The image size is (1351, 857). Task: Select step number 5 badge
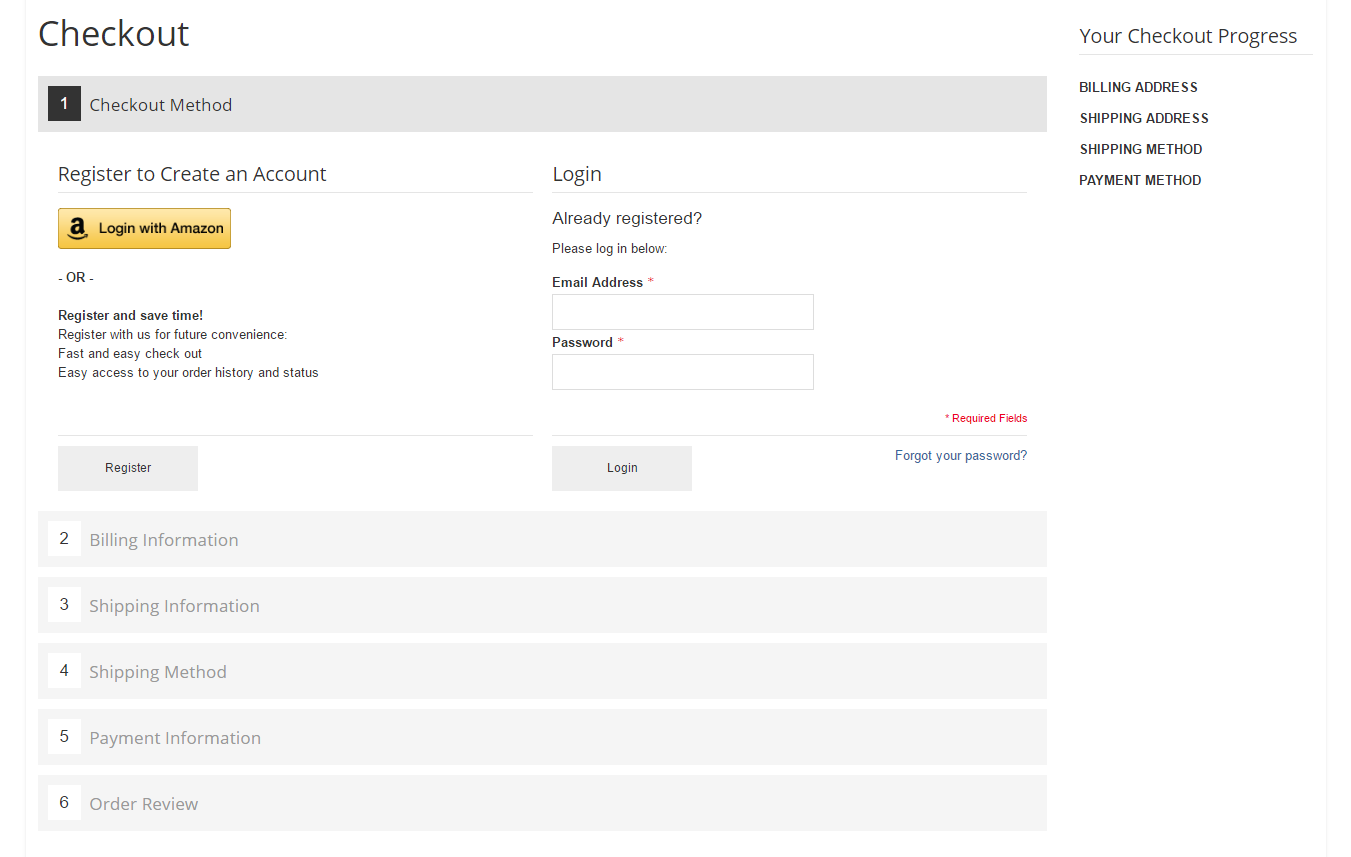64,737
